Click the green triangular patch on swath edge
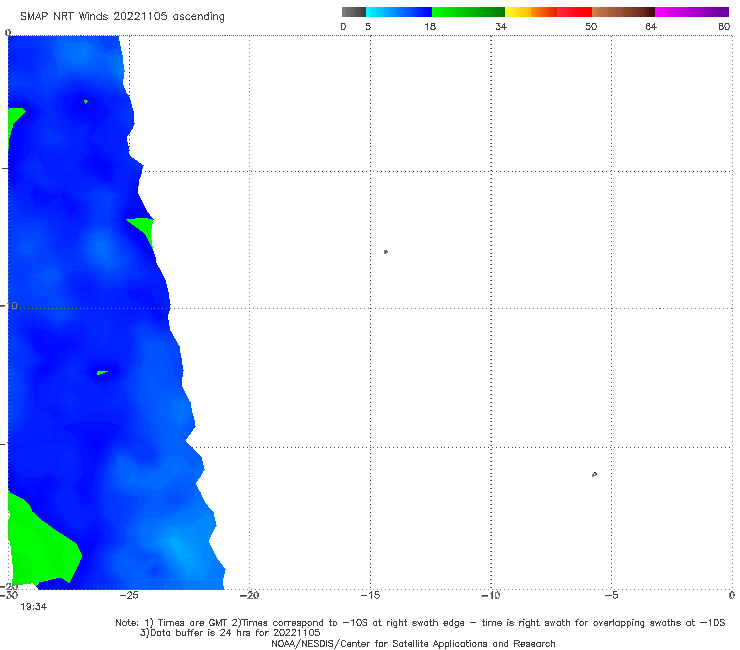Image resolution: width=740 pixels, height=650 pixels. pos(143,229)
